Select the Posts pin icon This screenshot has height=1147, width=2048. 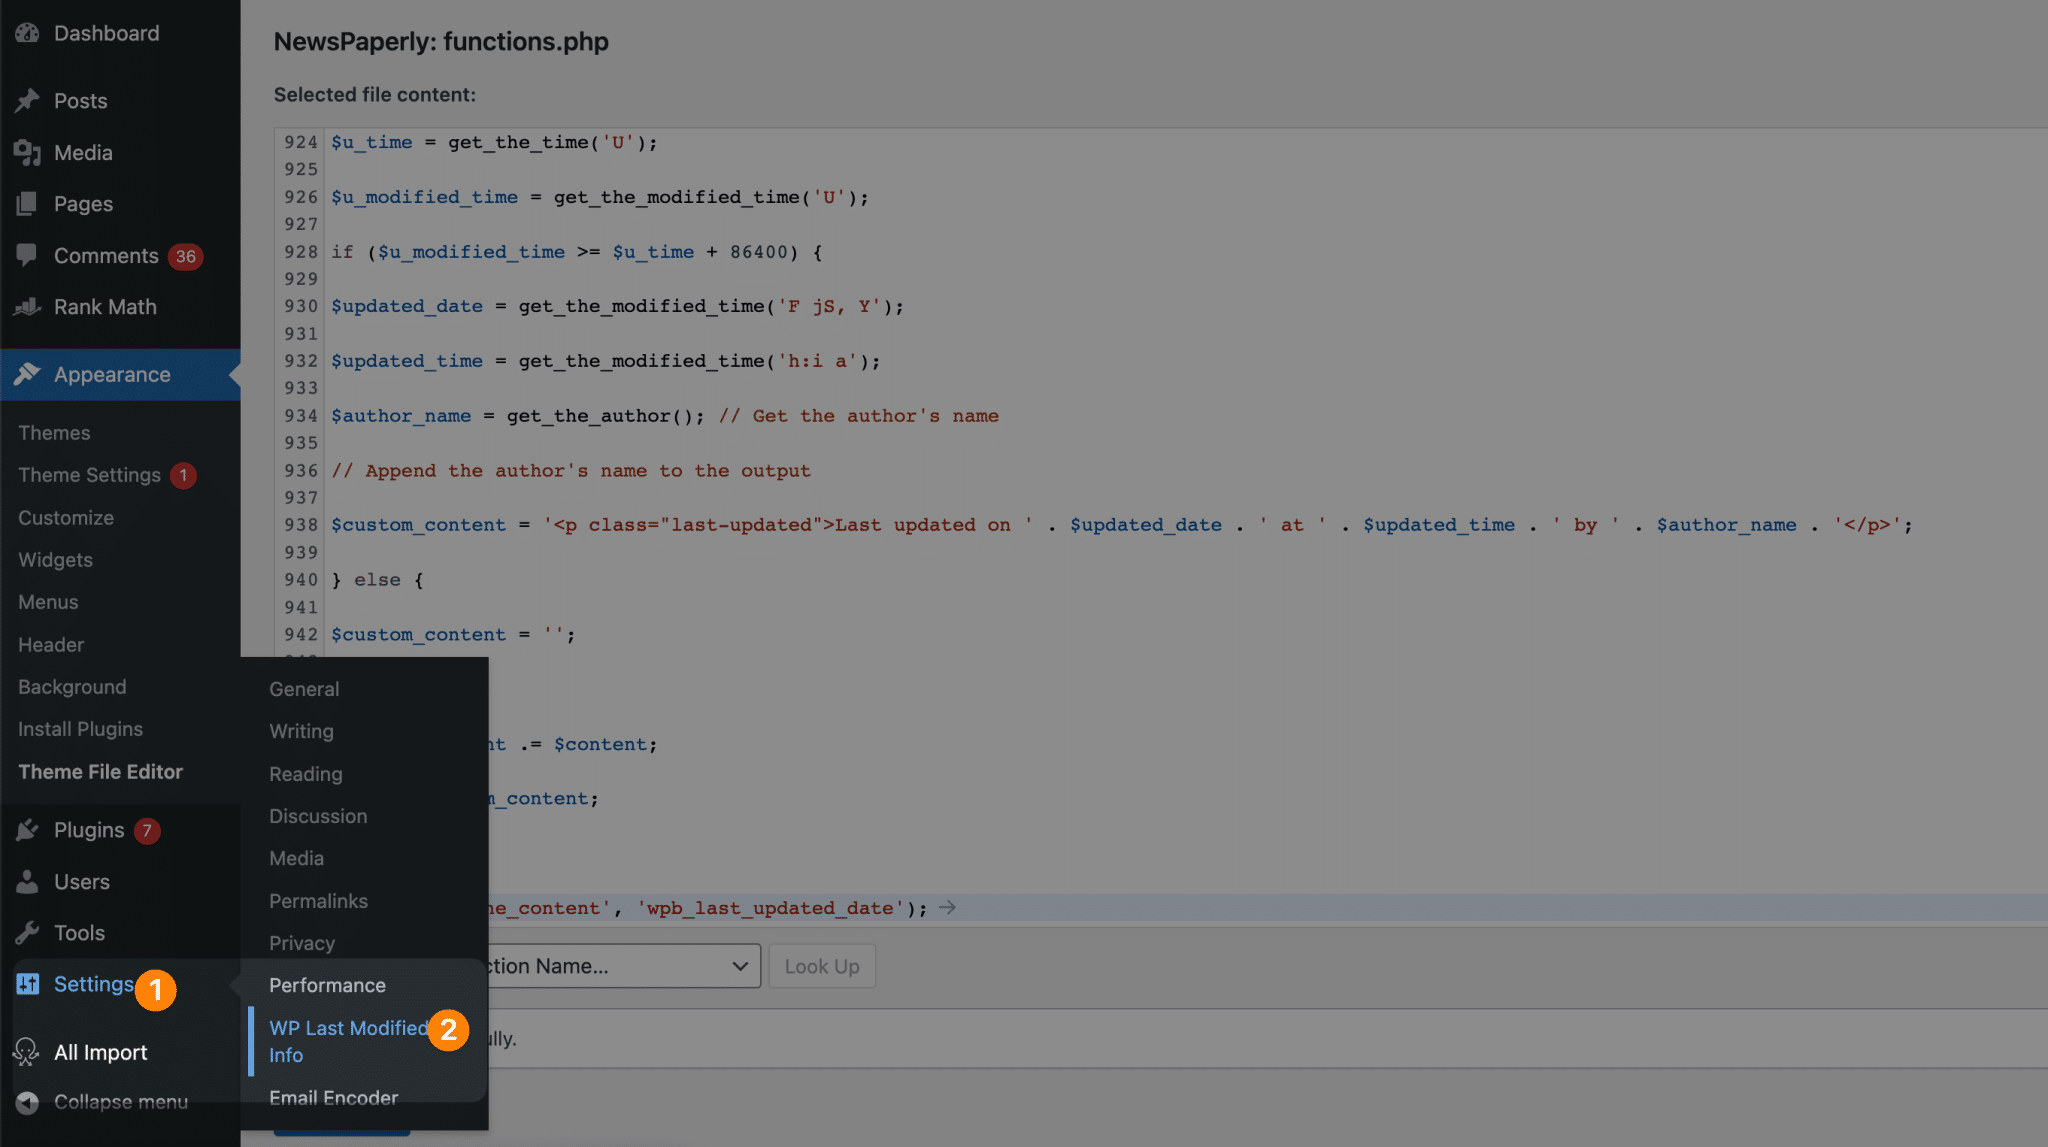[x=29, y=100]
